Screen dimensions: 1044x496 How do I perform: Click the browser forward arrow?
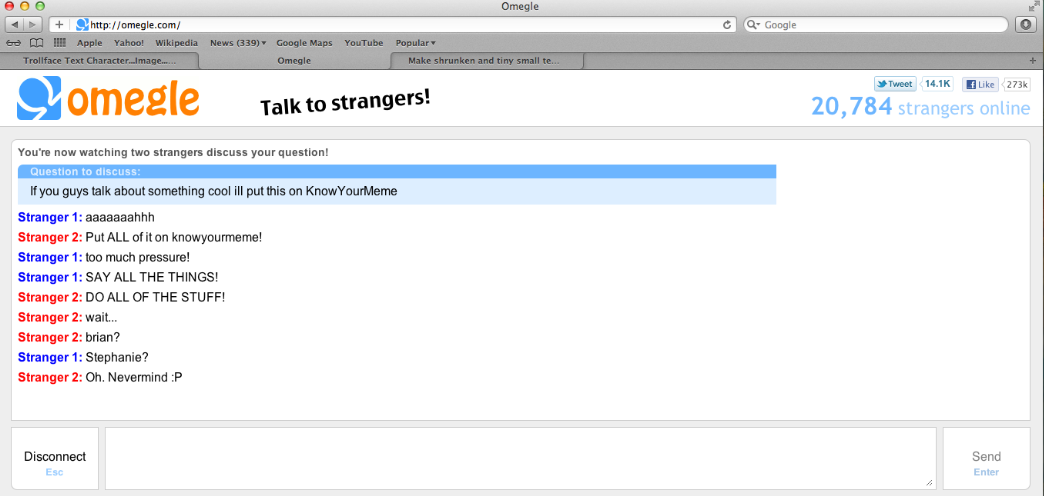(33, 24)
